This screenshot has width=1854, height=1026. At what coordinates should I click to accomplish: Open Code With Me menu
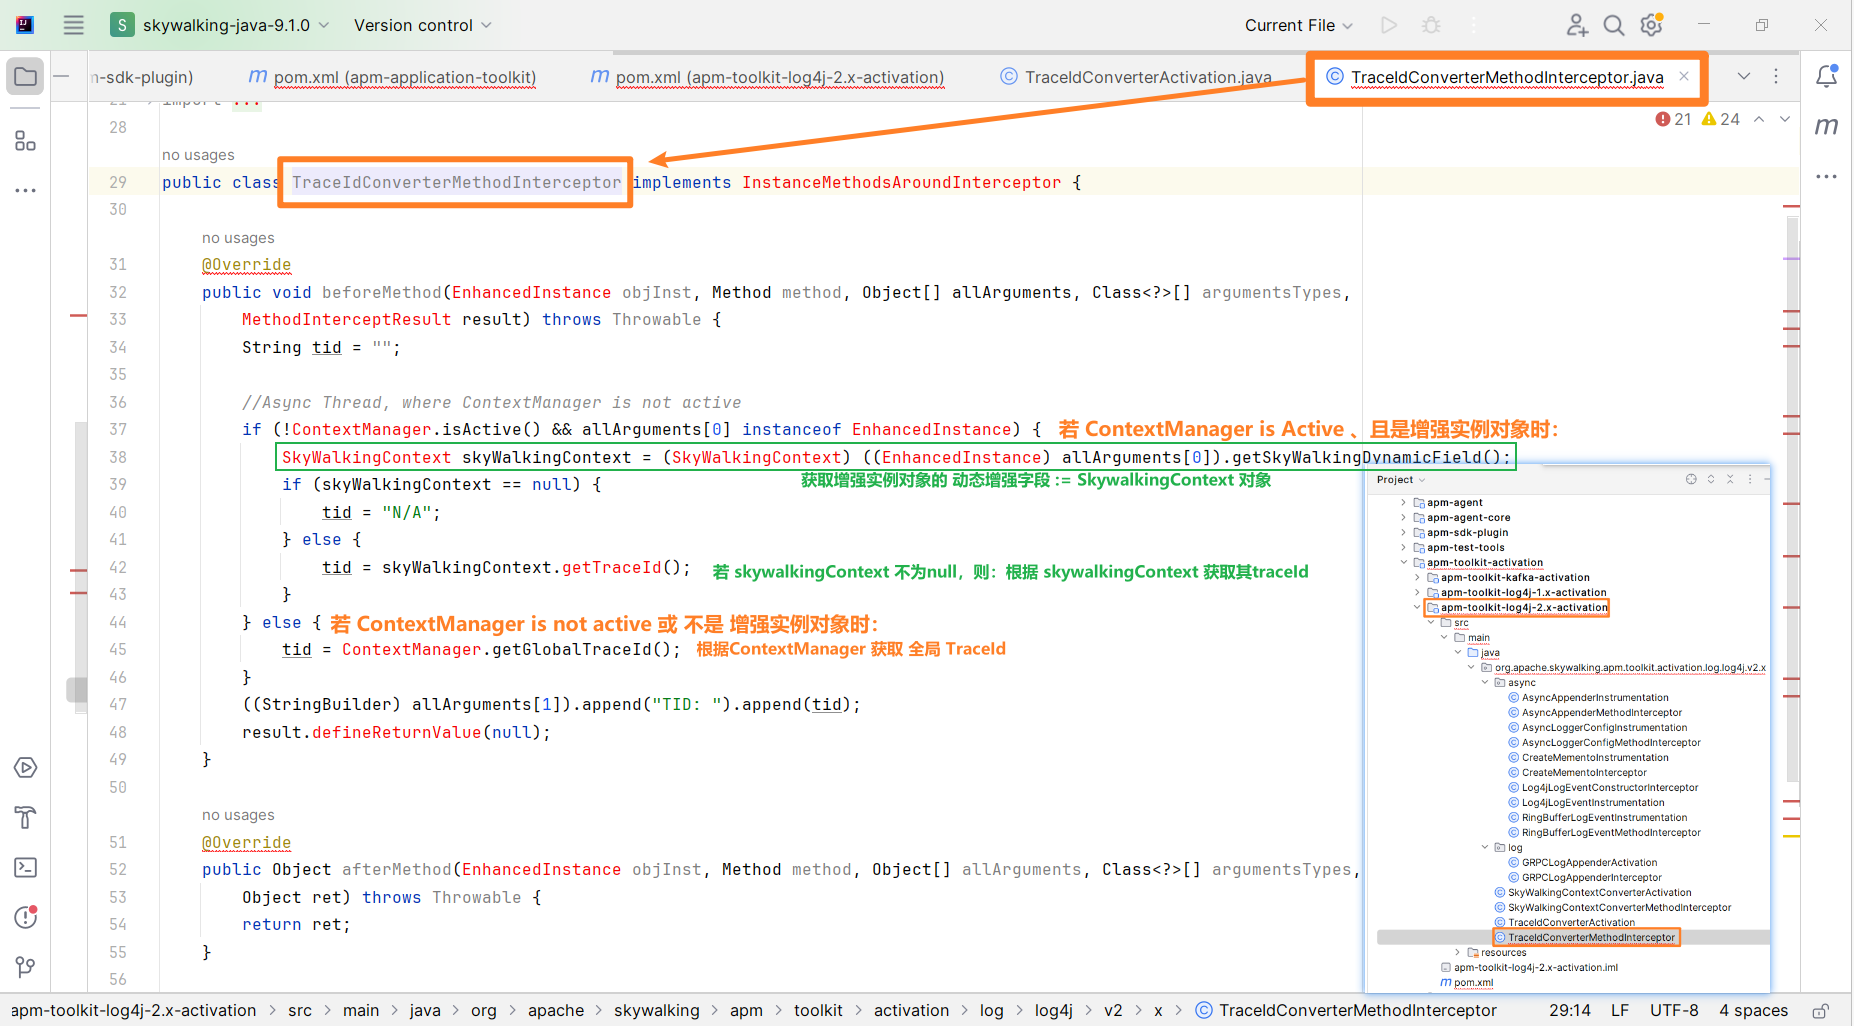tap(1577, 25)
